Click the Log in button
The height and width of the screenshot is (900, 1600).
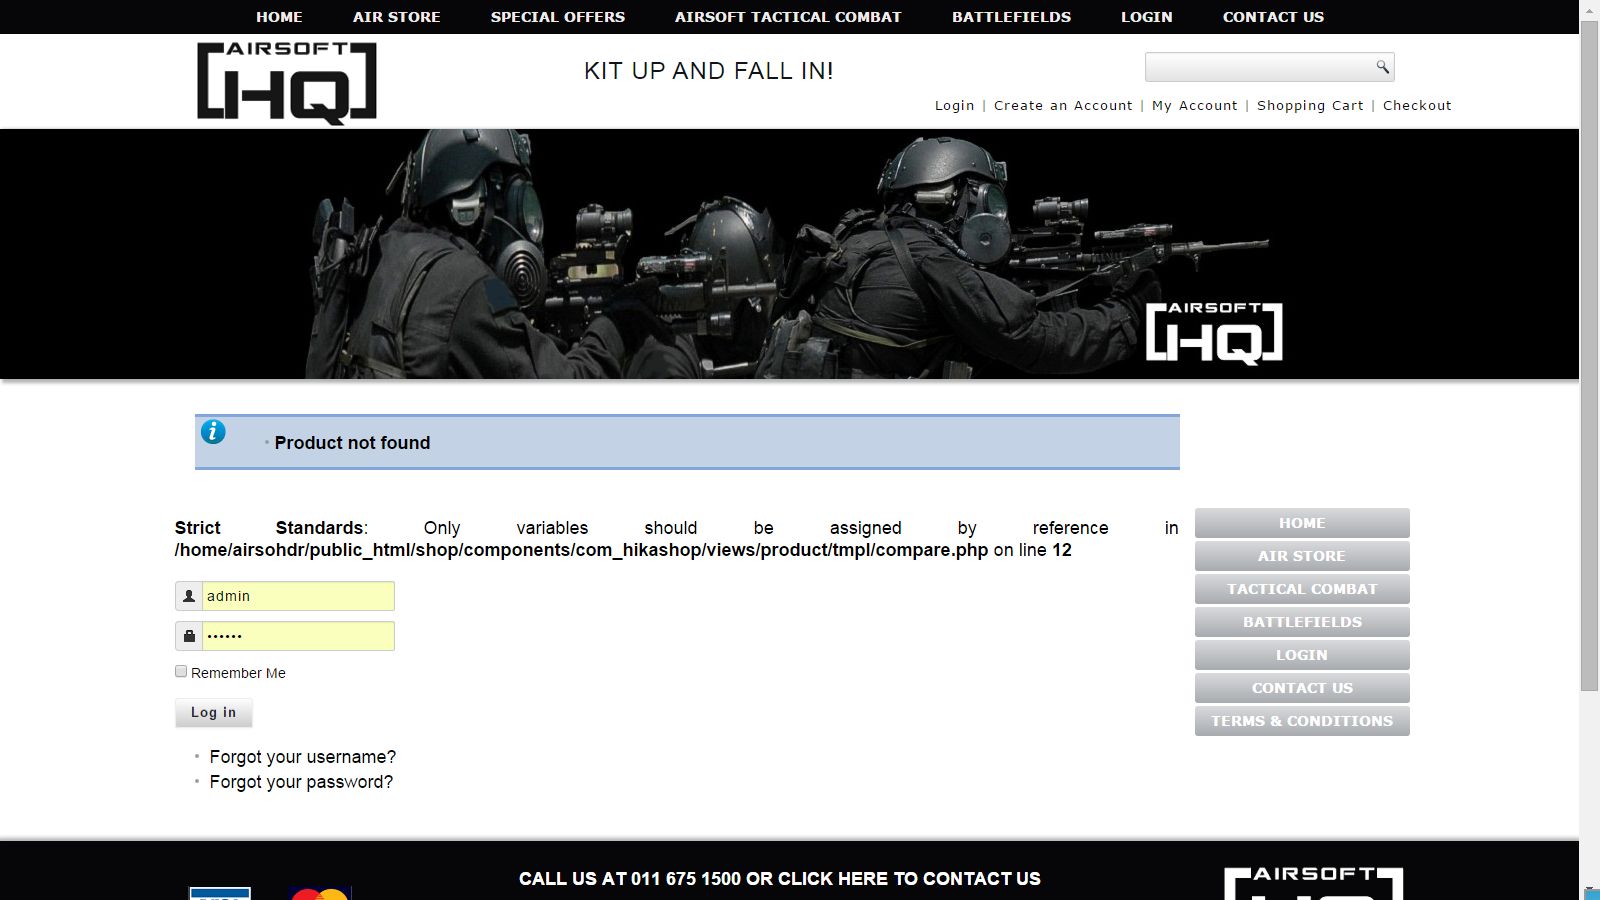tap(214, 713)
